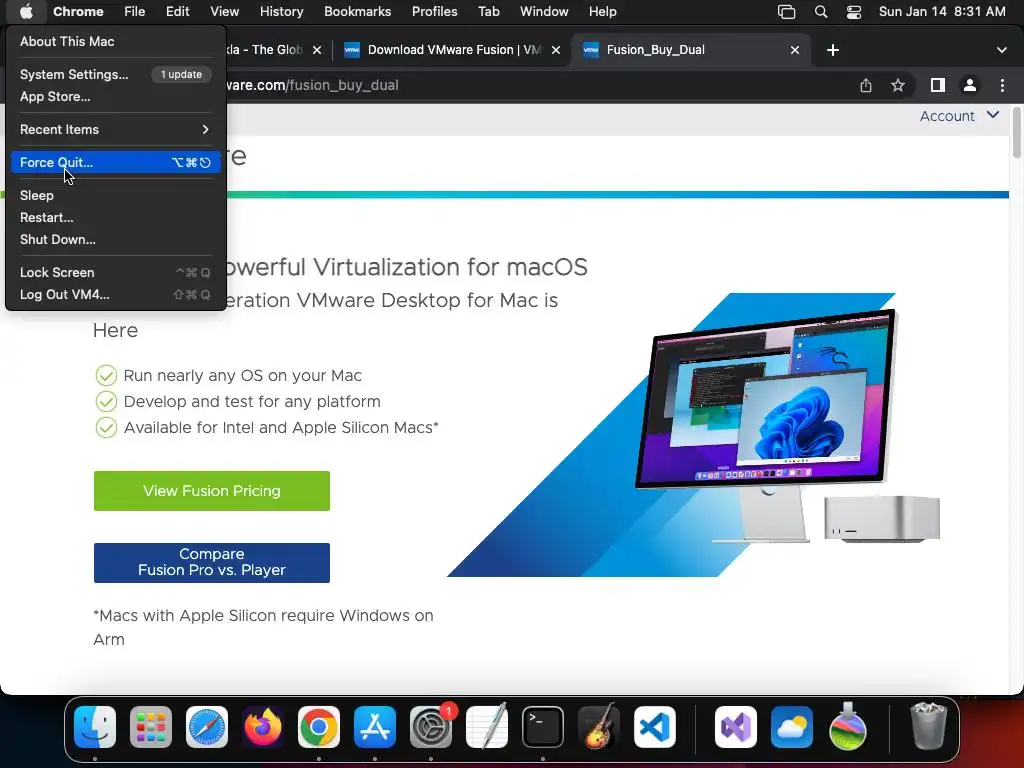Select Restart menu entry
The width and height of the screenshot is (1024, 768).
click(x=116, y=217)
